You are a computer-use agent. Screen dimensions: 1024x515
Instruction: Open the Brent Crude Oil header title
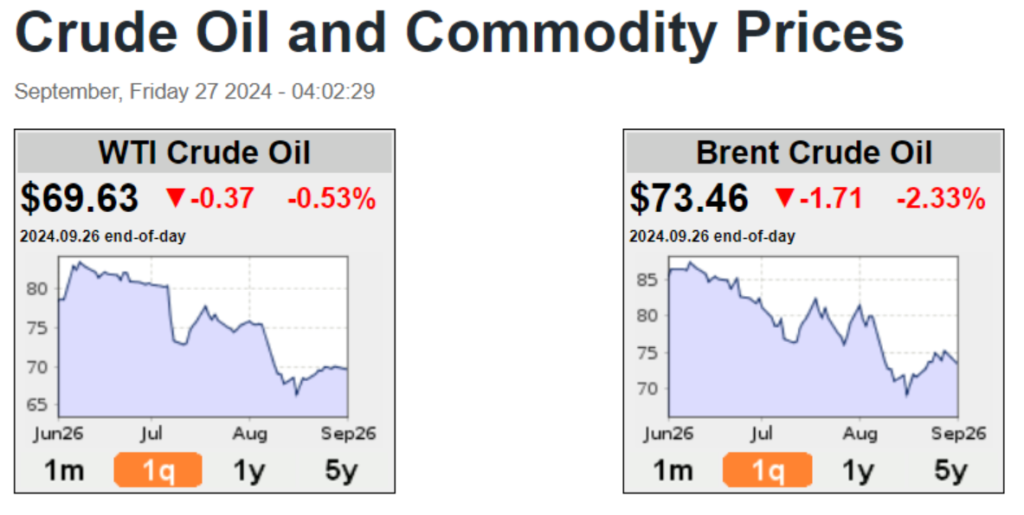(x=813, y=153)
